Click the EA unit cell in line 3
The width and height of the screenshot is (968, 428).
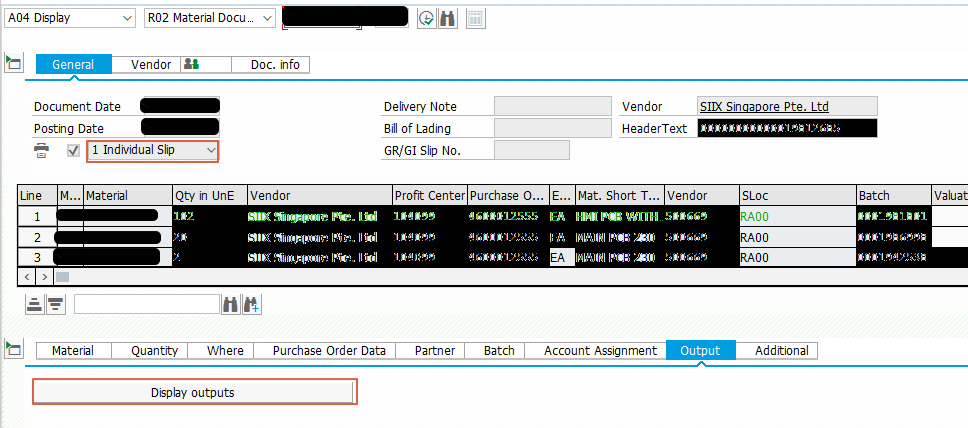(x=562, y=258)
